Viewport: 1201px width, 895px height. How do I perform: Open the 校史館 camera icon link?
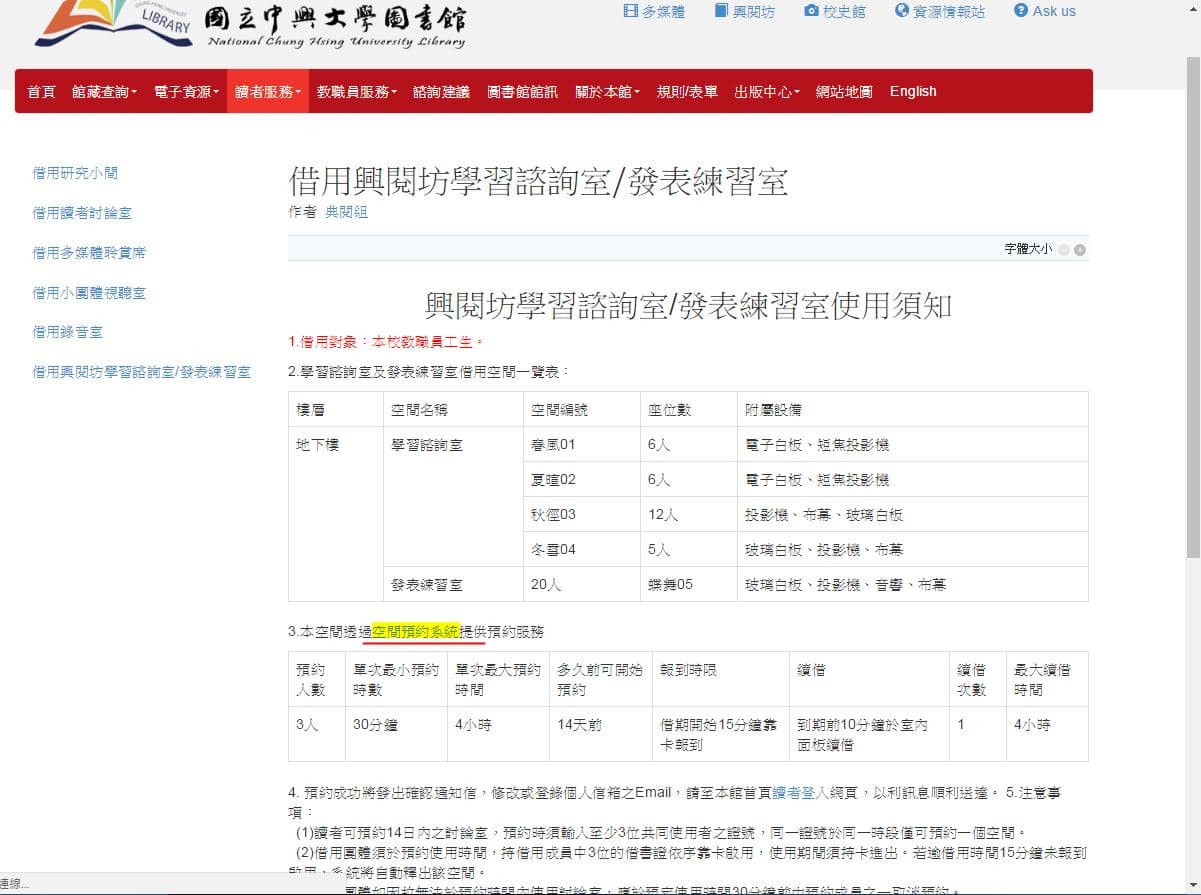pyautogui.click(x=834, y=11)
